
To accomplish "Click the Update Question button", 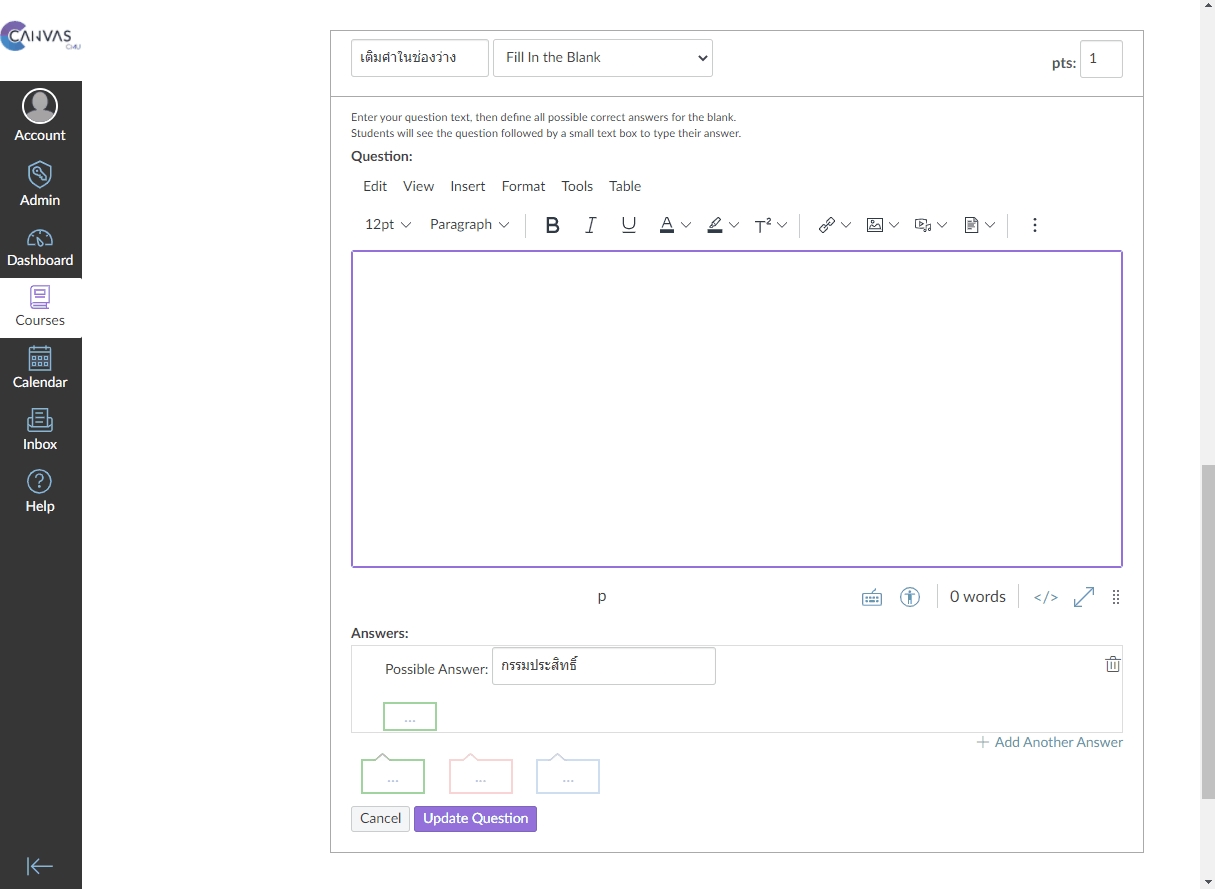I will pyautogui.click(x=475, y=818).
